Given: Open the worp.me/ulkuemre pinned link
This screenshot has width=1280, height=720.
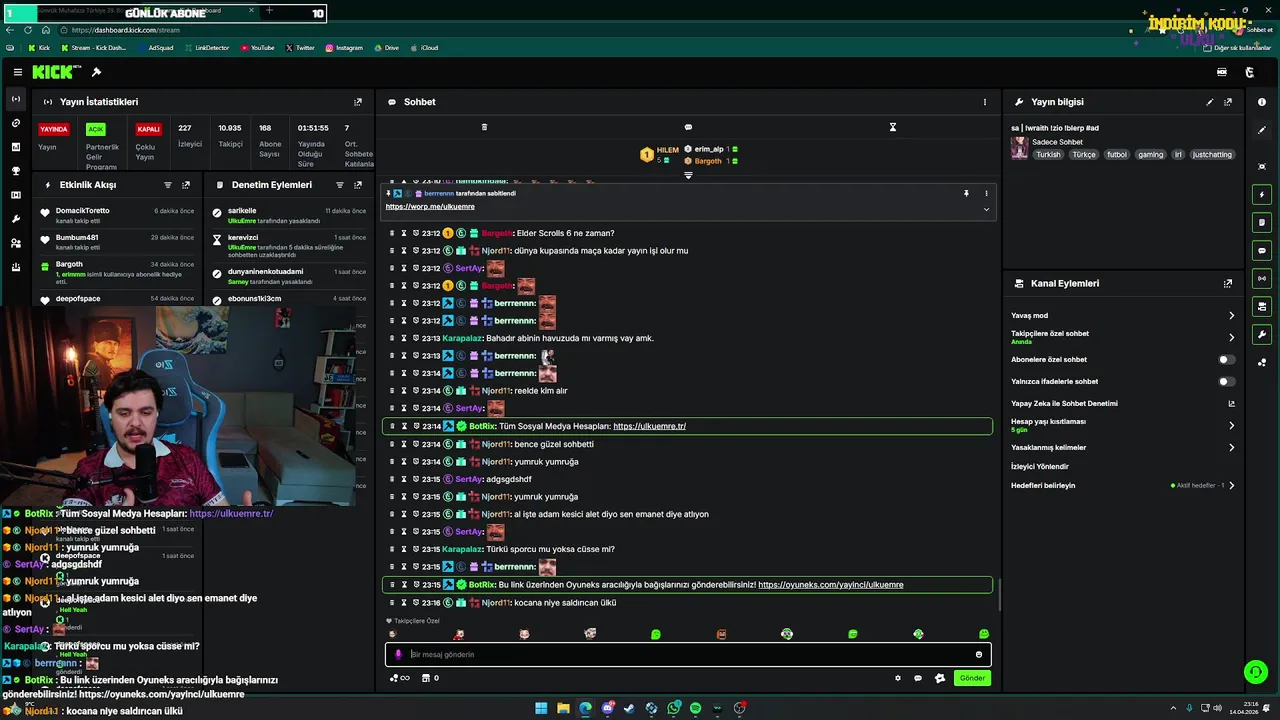Looking at the screenshot, I should (x=430, y=206).
